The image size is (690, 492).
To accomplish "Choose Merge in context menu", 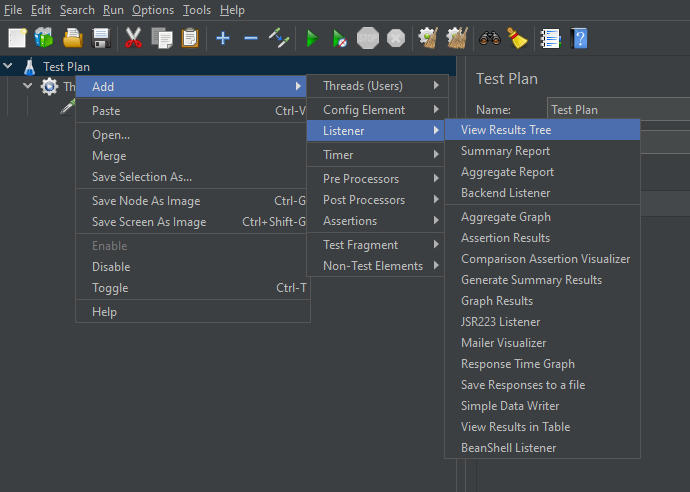I will point(191,156).
